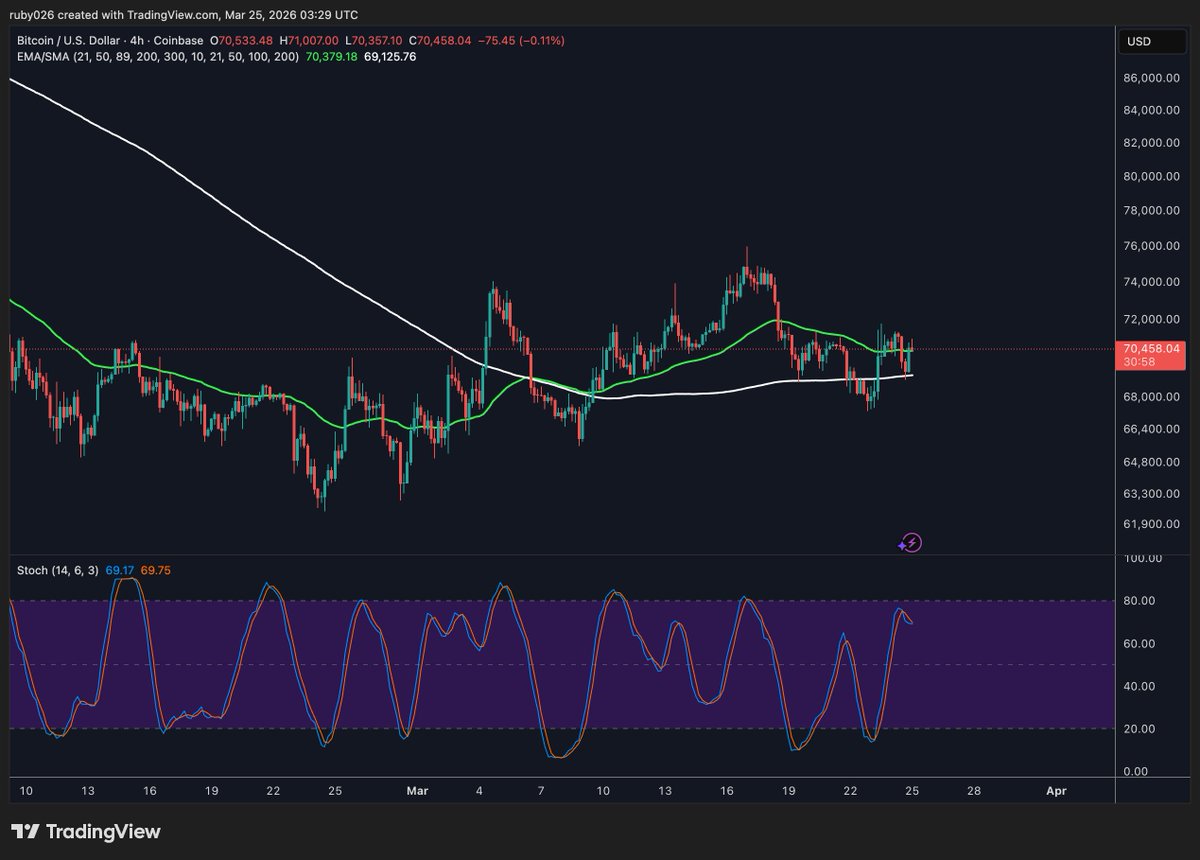Click the Apr label on time axis
This screenshot has height=860, width=1200.
(1056, 790)
